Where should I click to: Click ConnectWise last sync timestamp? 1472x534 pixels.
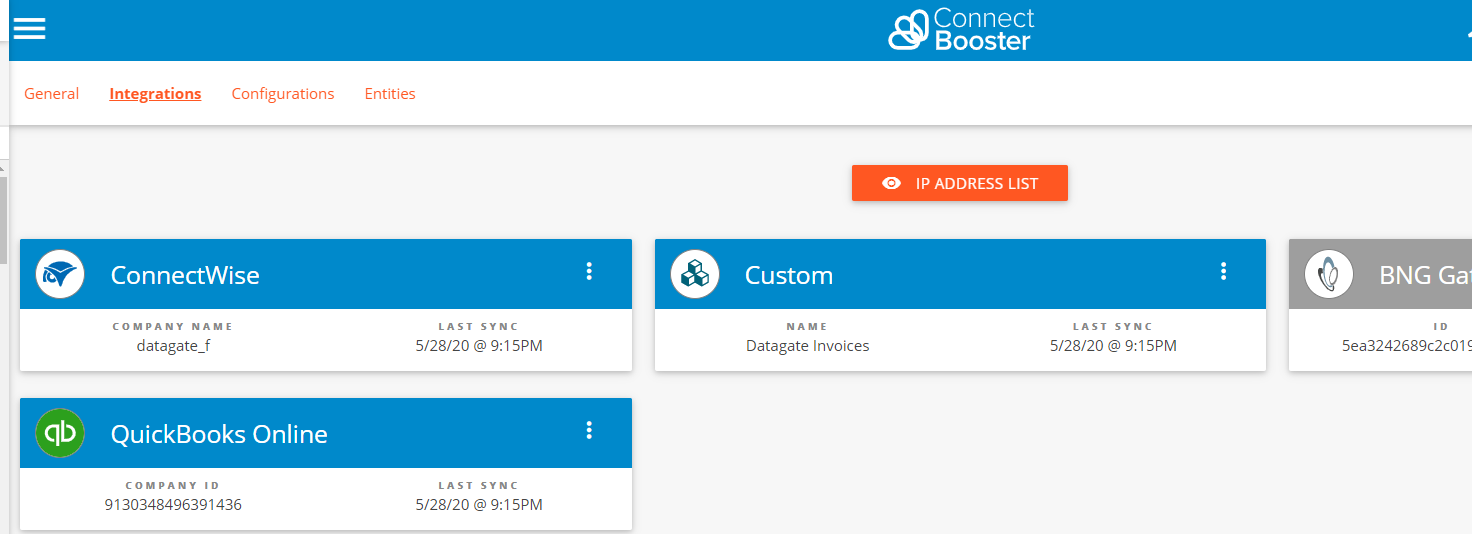pos(479,346)
